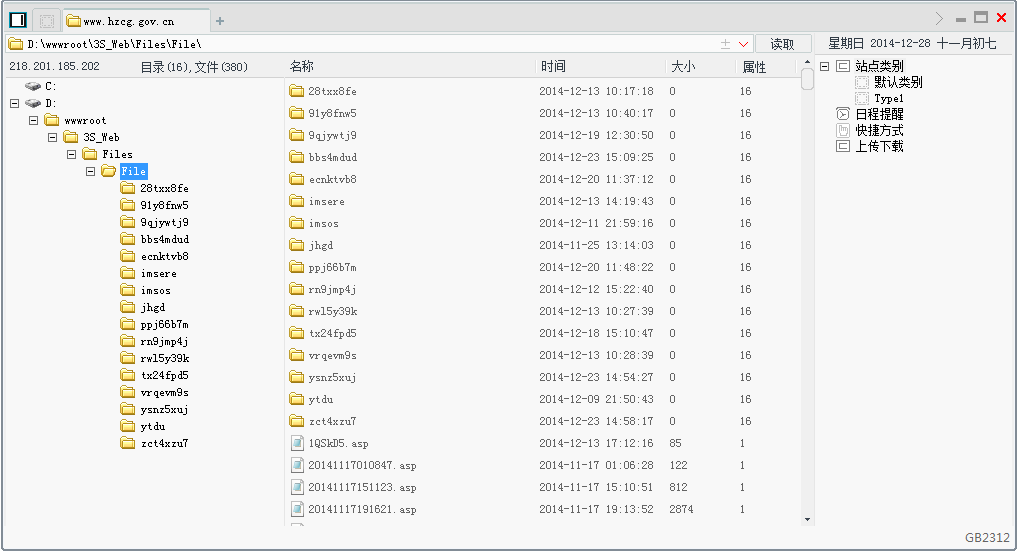The image size is (1021, 551).
Task: Collapse the 站点类别 node
Action: click(824, 66)
